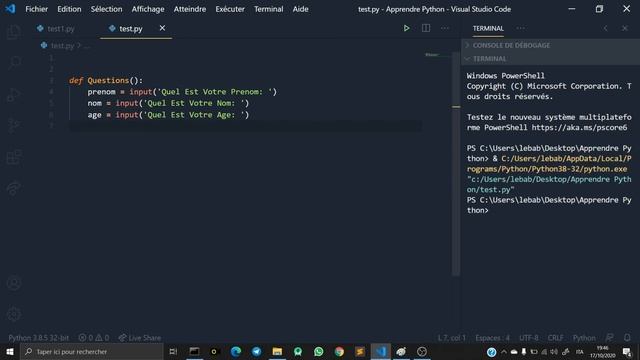Image resolution: width=640 pixels, height=360 pixels.
Task: Open the Search view in the activity bar
Action: [x=14, y=63]
